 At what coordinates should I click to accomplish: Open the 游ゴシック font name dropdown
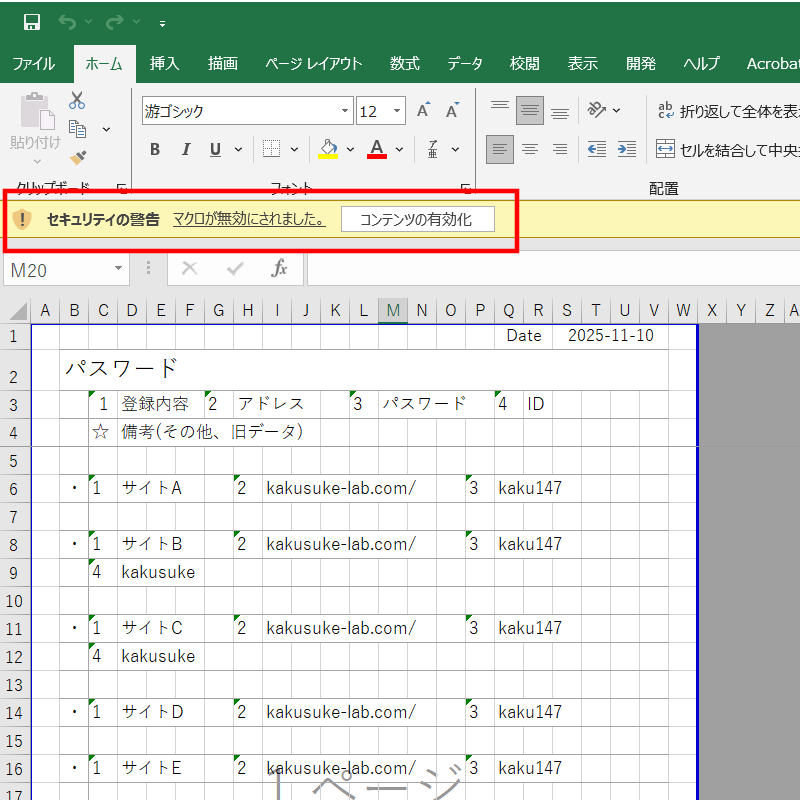click(346, 111)
